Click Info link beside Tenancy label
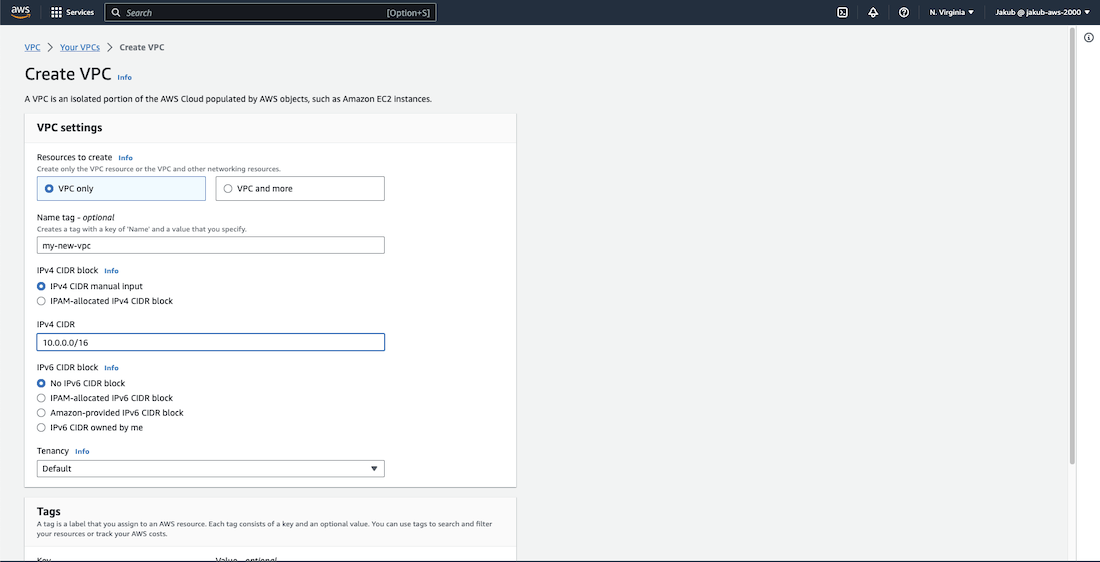Viewport: 1100px width, 562px height. click(x=82, y=452)
